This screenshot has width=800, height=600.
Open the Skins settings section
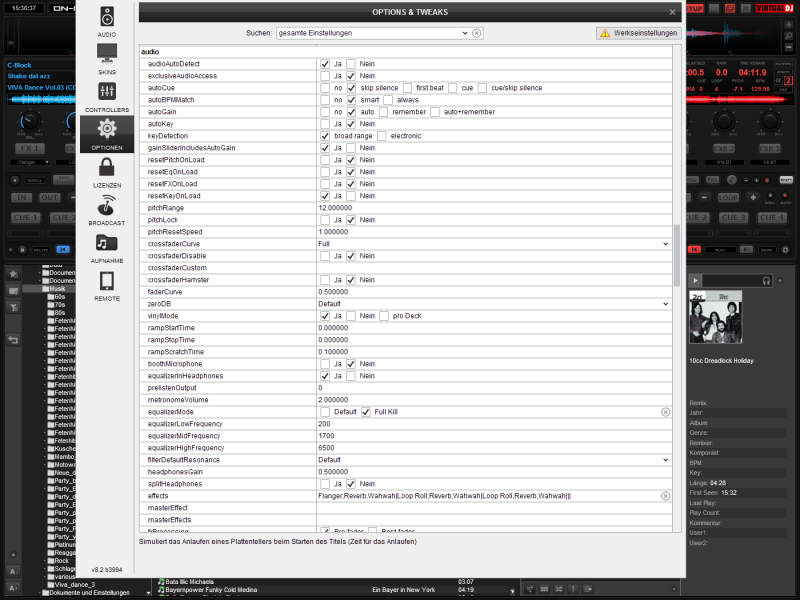pyautogui.click(x=107, y=59)
